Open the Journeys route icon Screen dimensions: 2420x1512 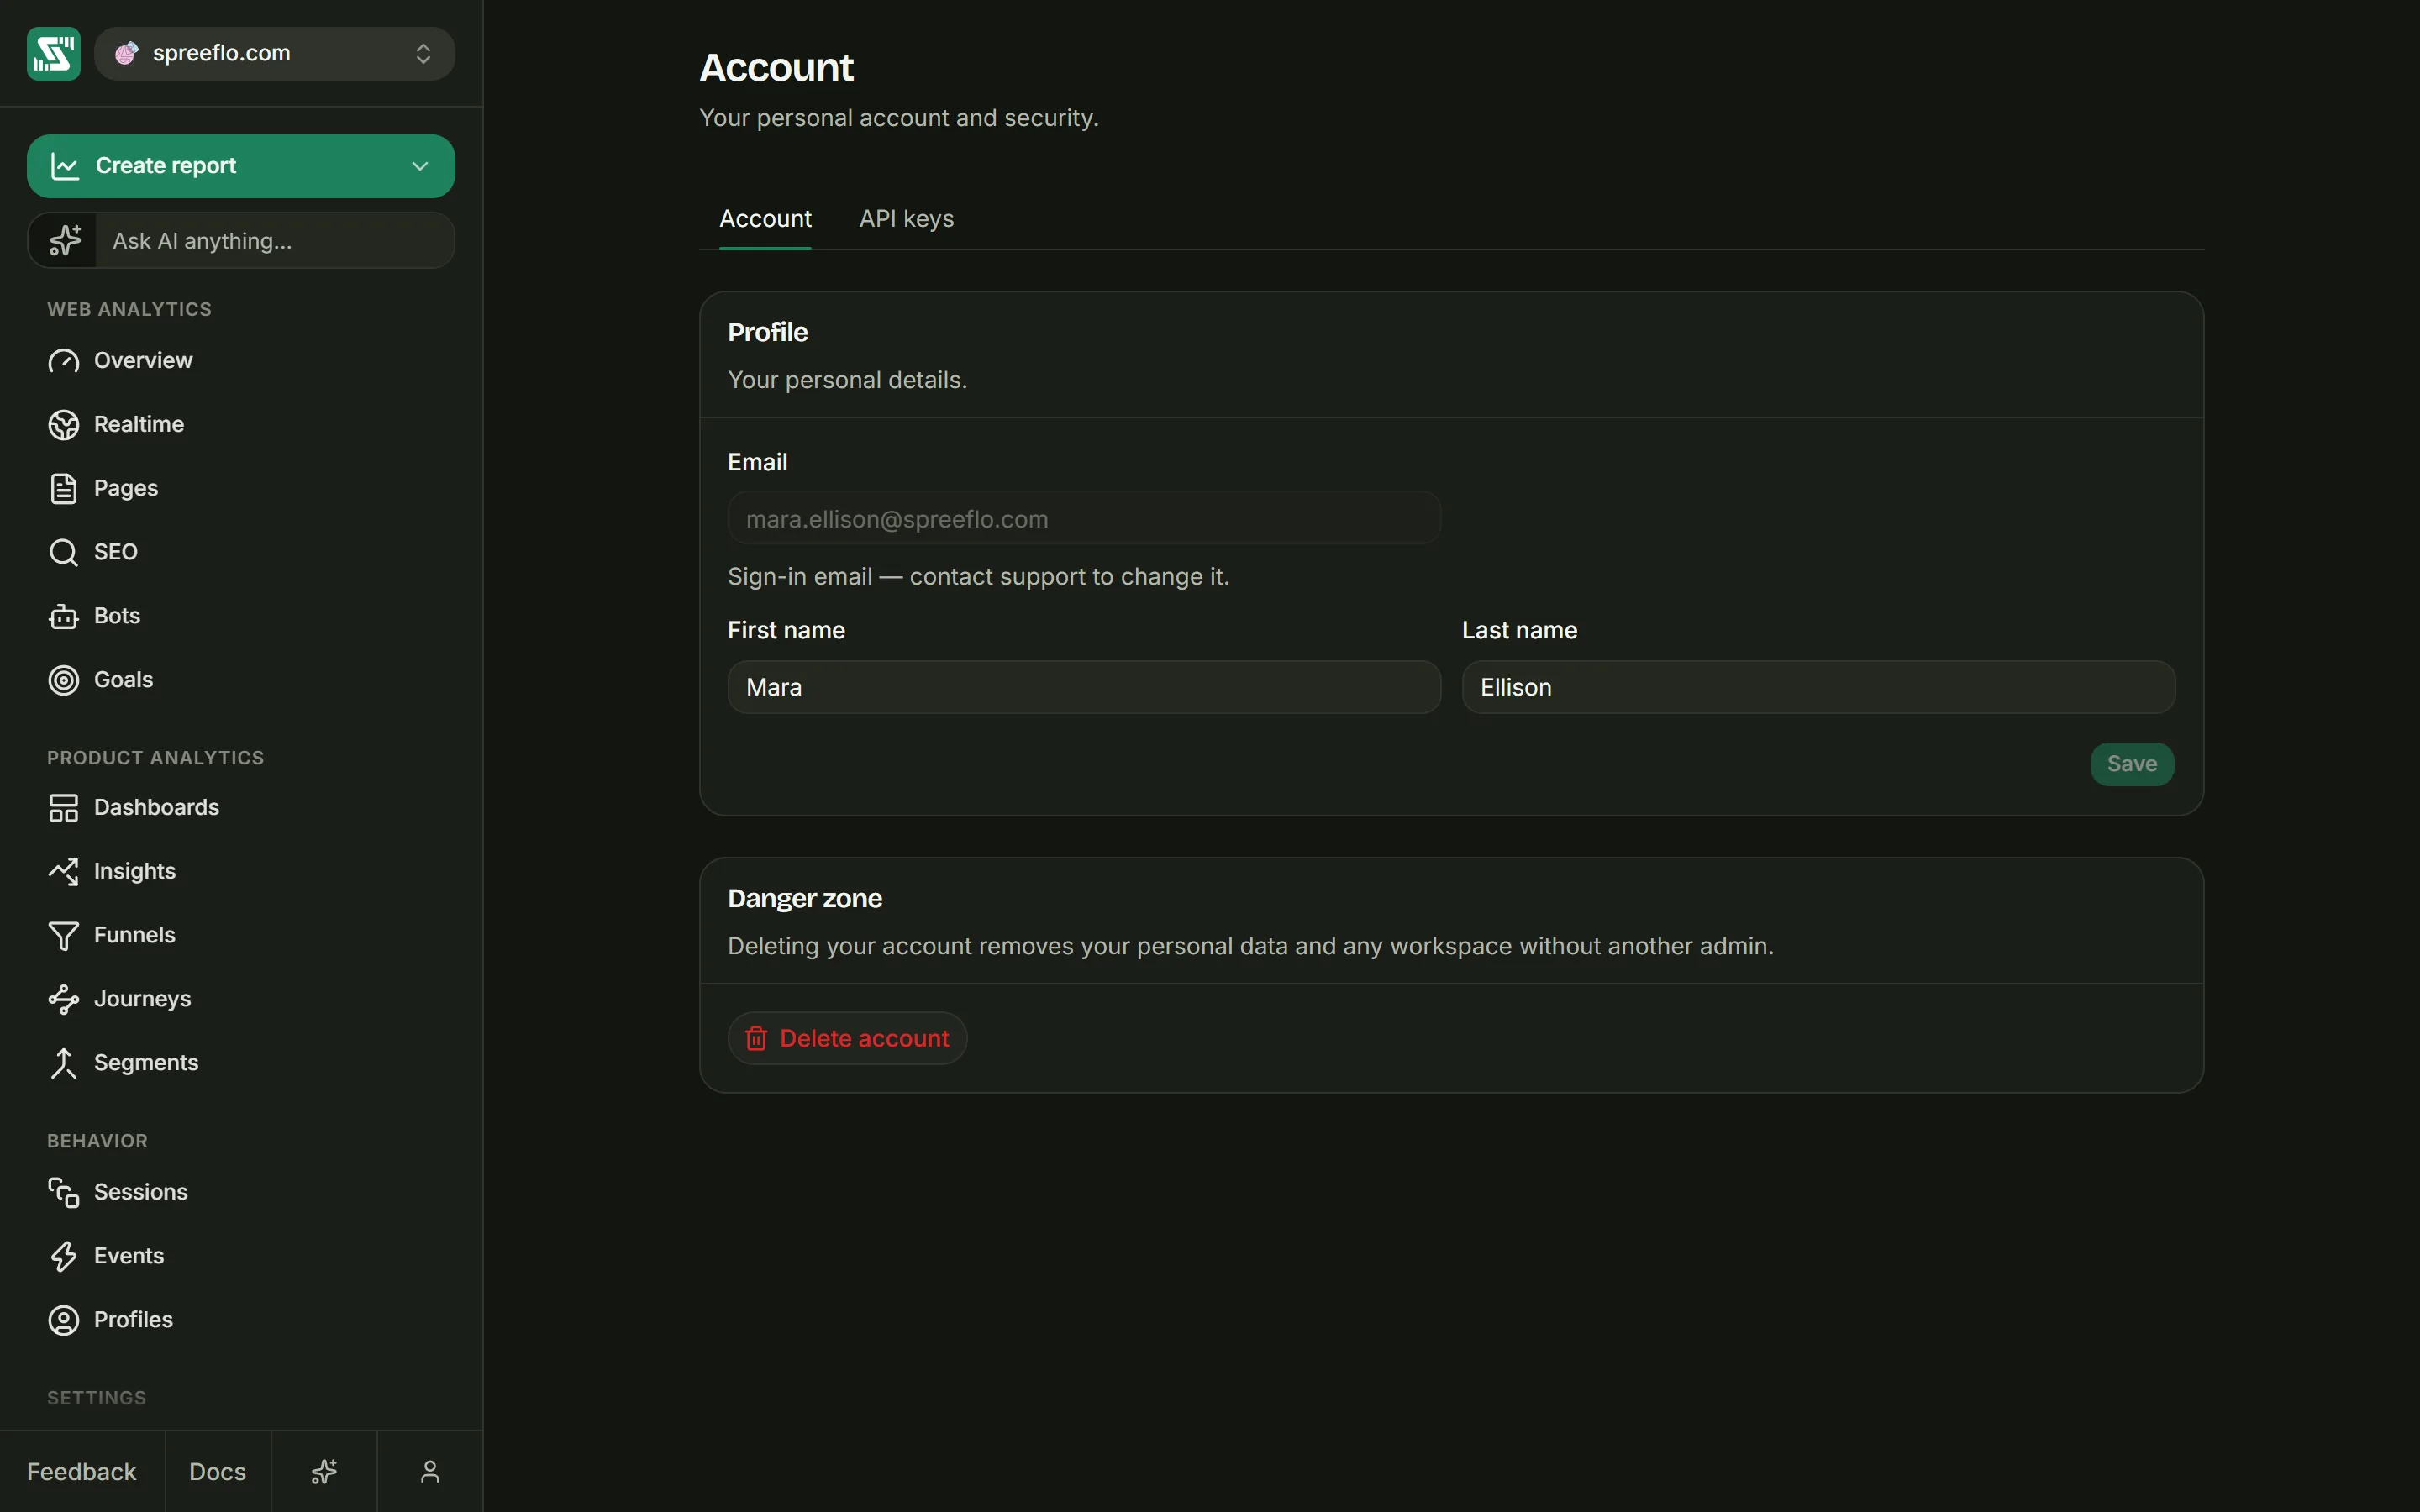pos(63,999)
